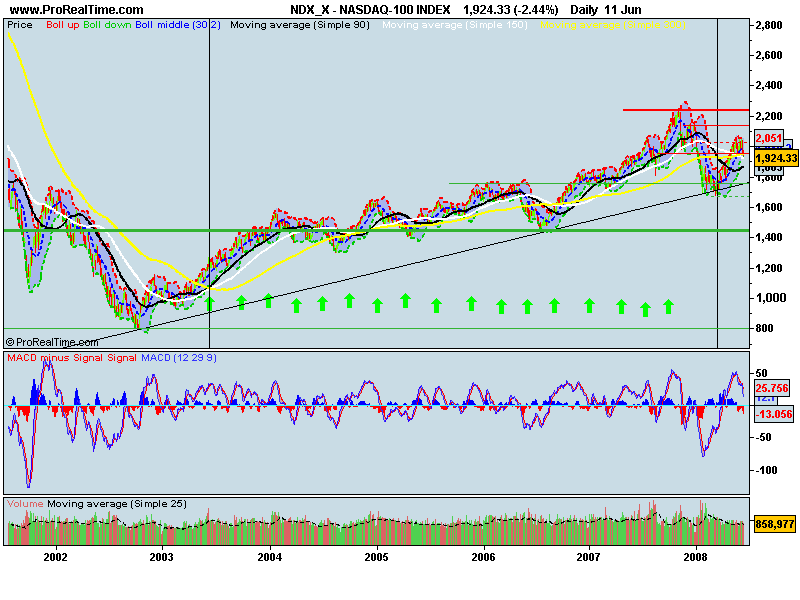Select the Boll middle (30 2) legend
This screenshot has width=800, height=600.
tap(178, 24)
